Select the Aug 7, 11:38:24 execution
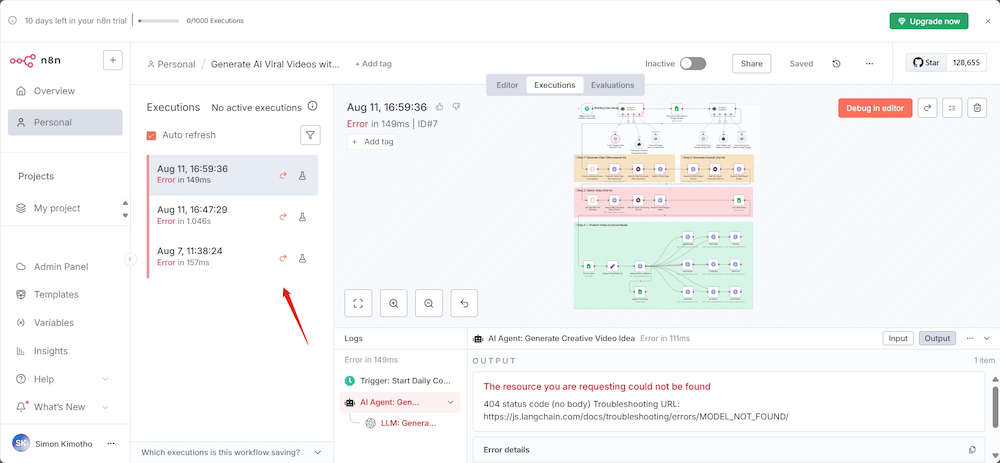Image resolution: width=1000 pixels, height=463 pixels. click(232, 256)
